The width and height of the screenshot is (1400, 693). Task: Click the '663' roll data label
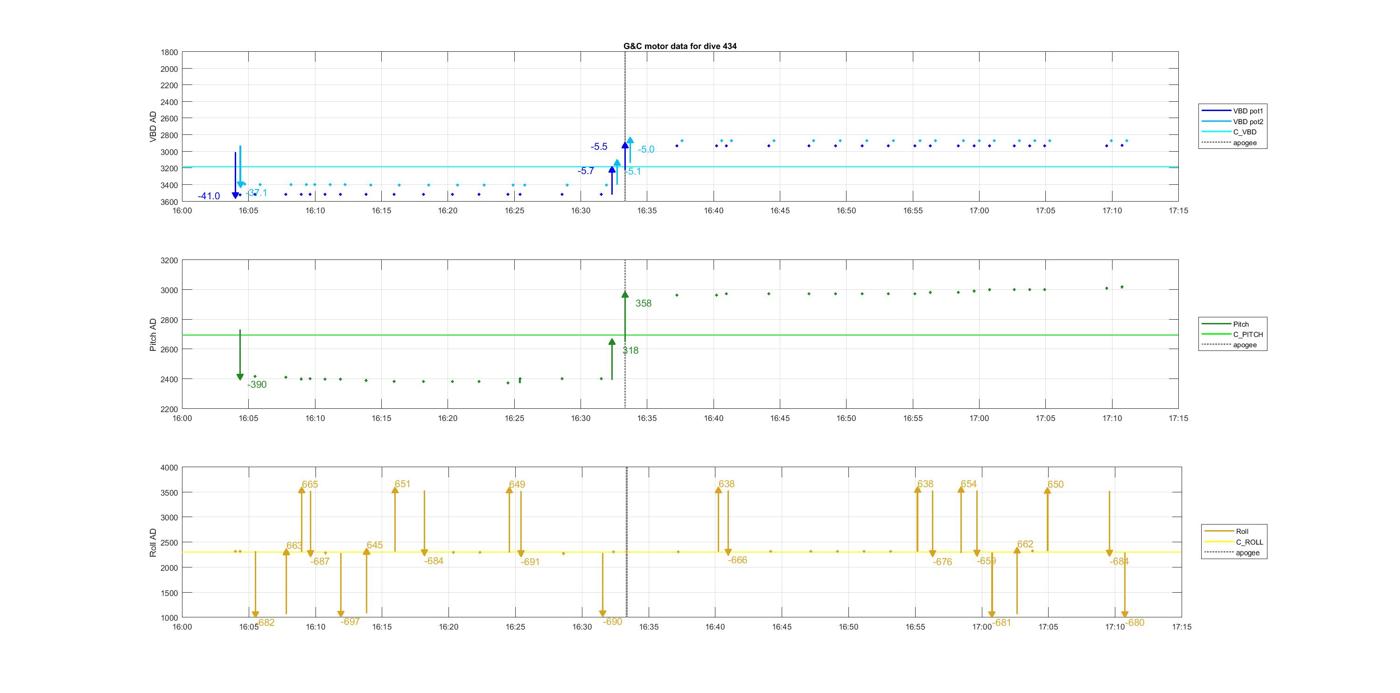click(x=294, y=547)
